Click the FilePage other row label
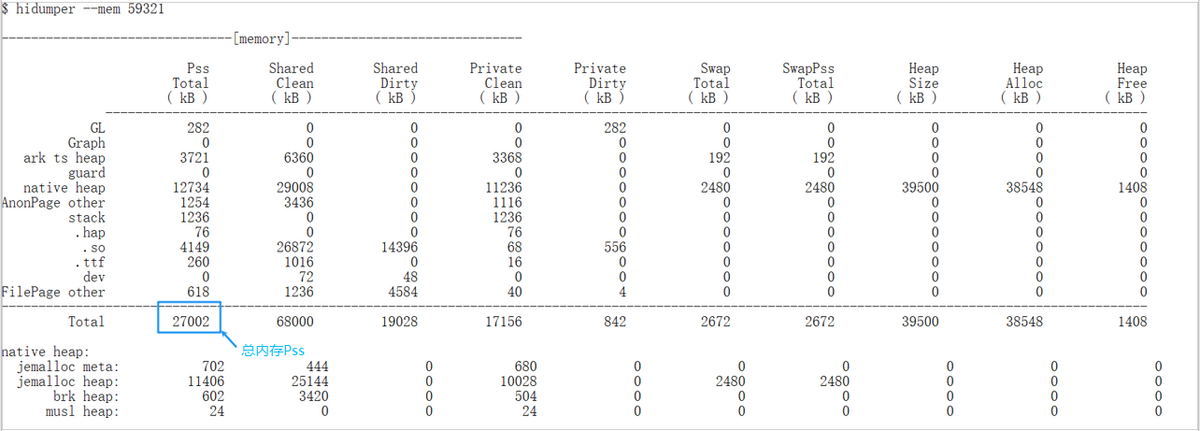 point(53,291)
